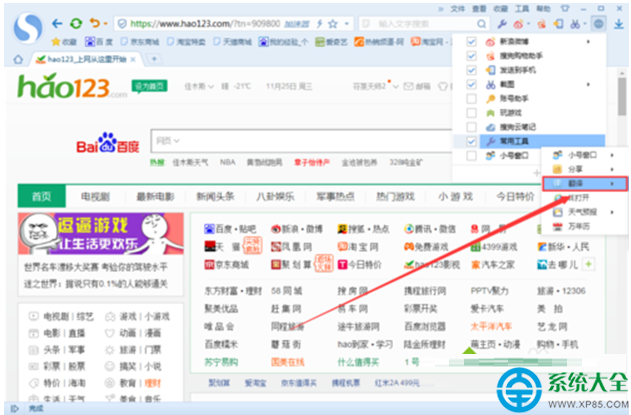Click the extensions grid icon in top-right toolbar
Image resolution: width=631 pixels, height=415 pixels.
tap(598, 22)
